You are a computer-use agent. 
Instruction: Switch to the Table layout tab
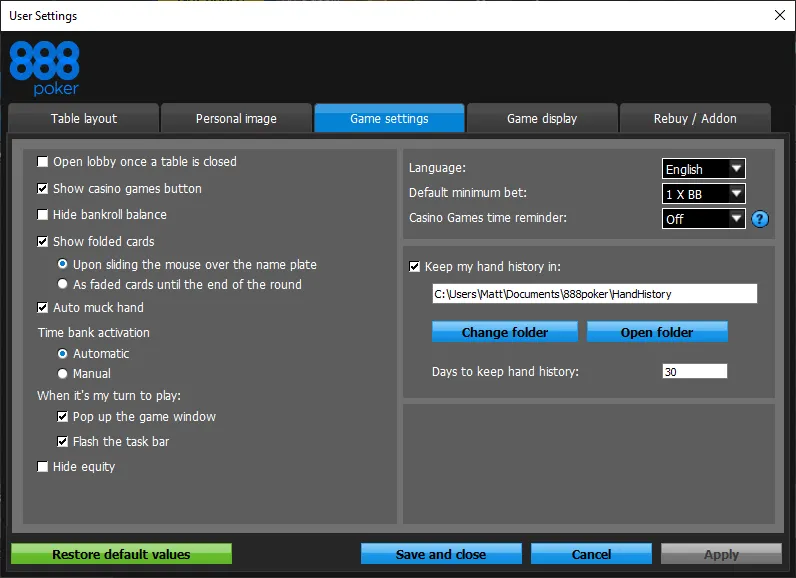tap(84, 118)
